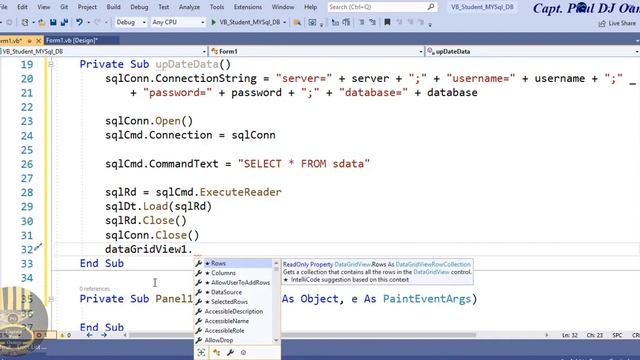Viewport: 640px width, 360px height.
Task: Toggle methods filter icon in IntelliSense footer
Action: click(216, 352)
